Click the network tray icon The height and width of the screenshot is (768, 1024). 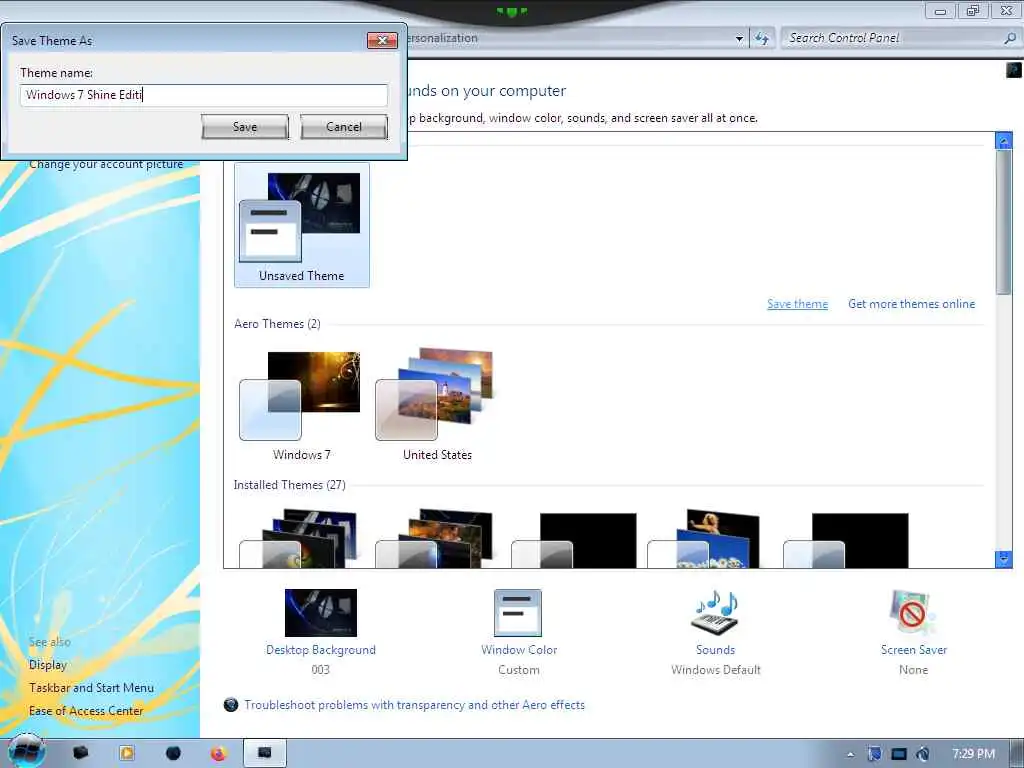pos(899,754)
